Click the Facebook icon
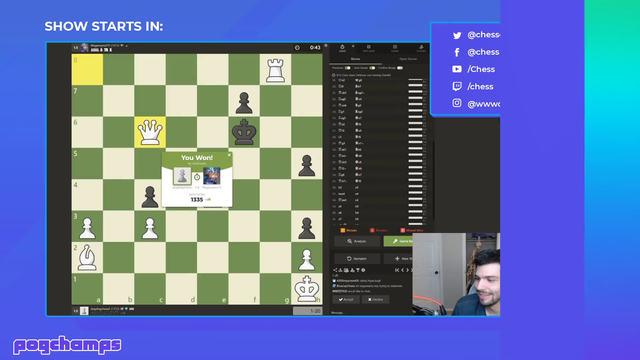The image size is (640, 360). 457,52
